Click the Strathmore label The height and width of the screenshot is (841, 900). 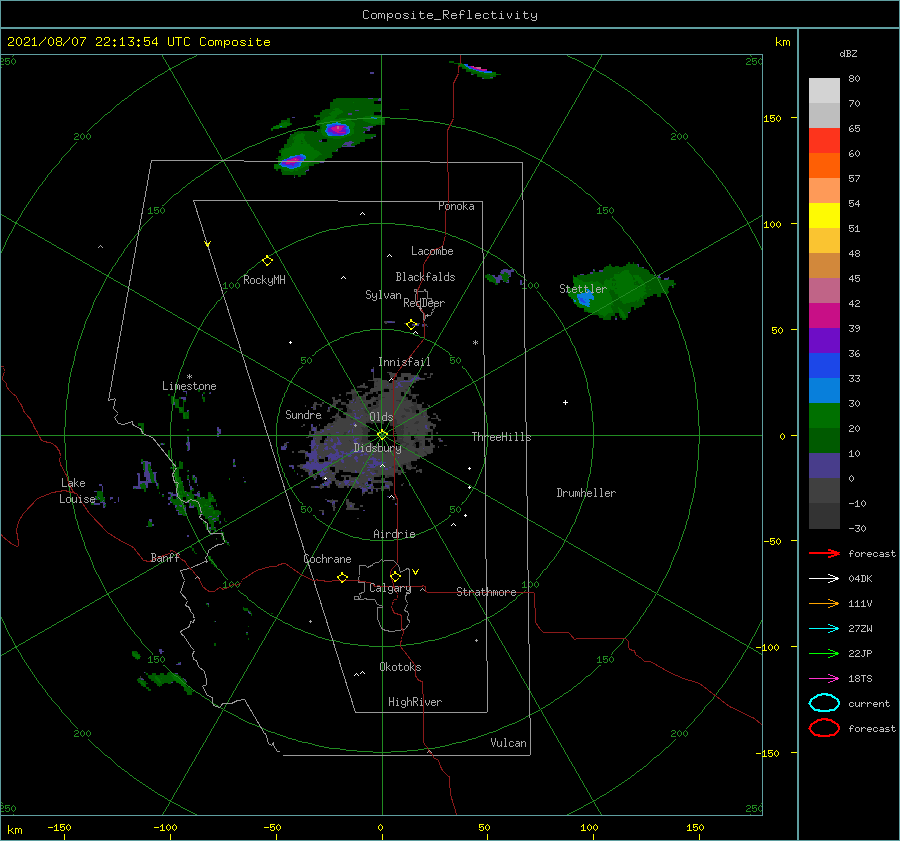[x=486, y=592]
